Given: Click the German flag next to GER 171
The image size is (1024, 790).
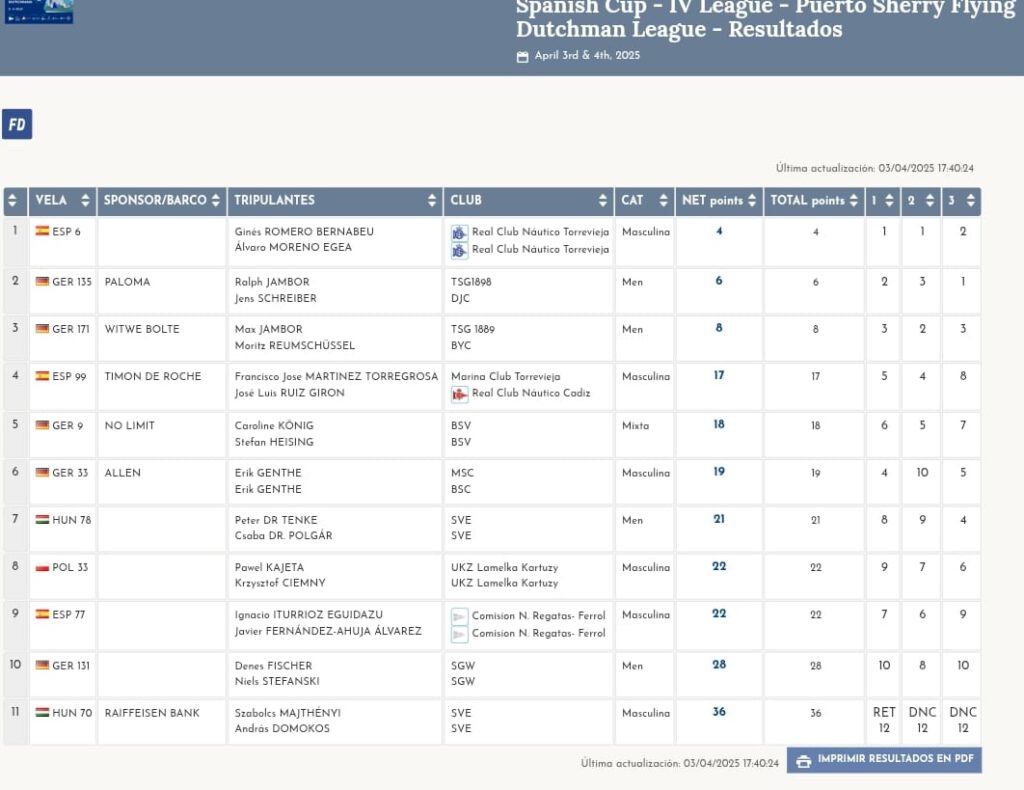Looking at the screenshot, I should (x=42, y=328).
